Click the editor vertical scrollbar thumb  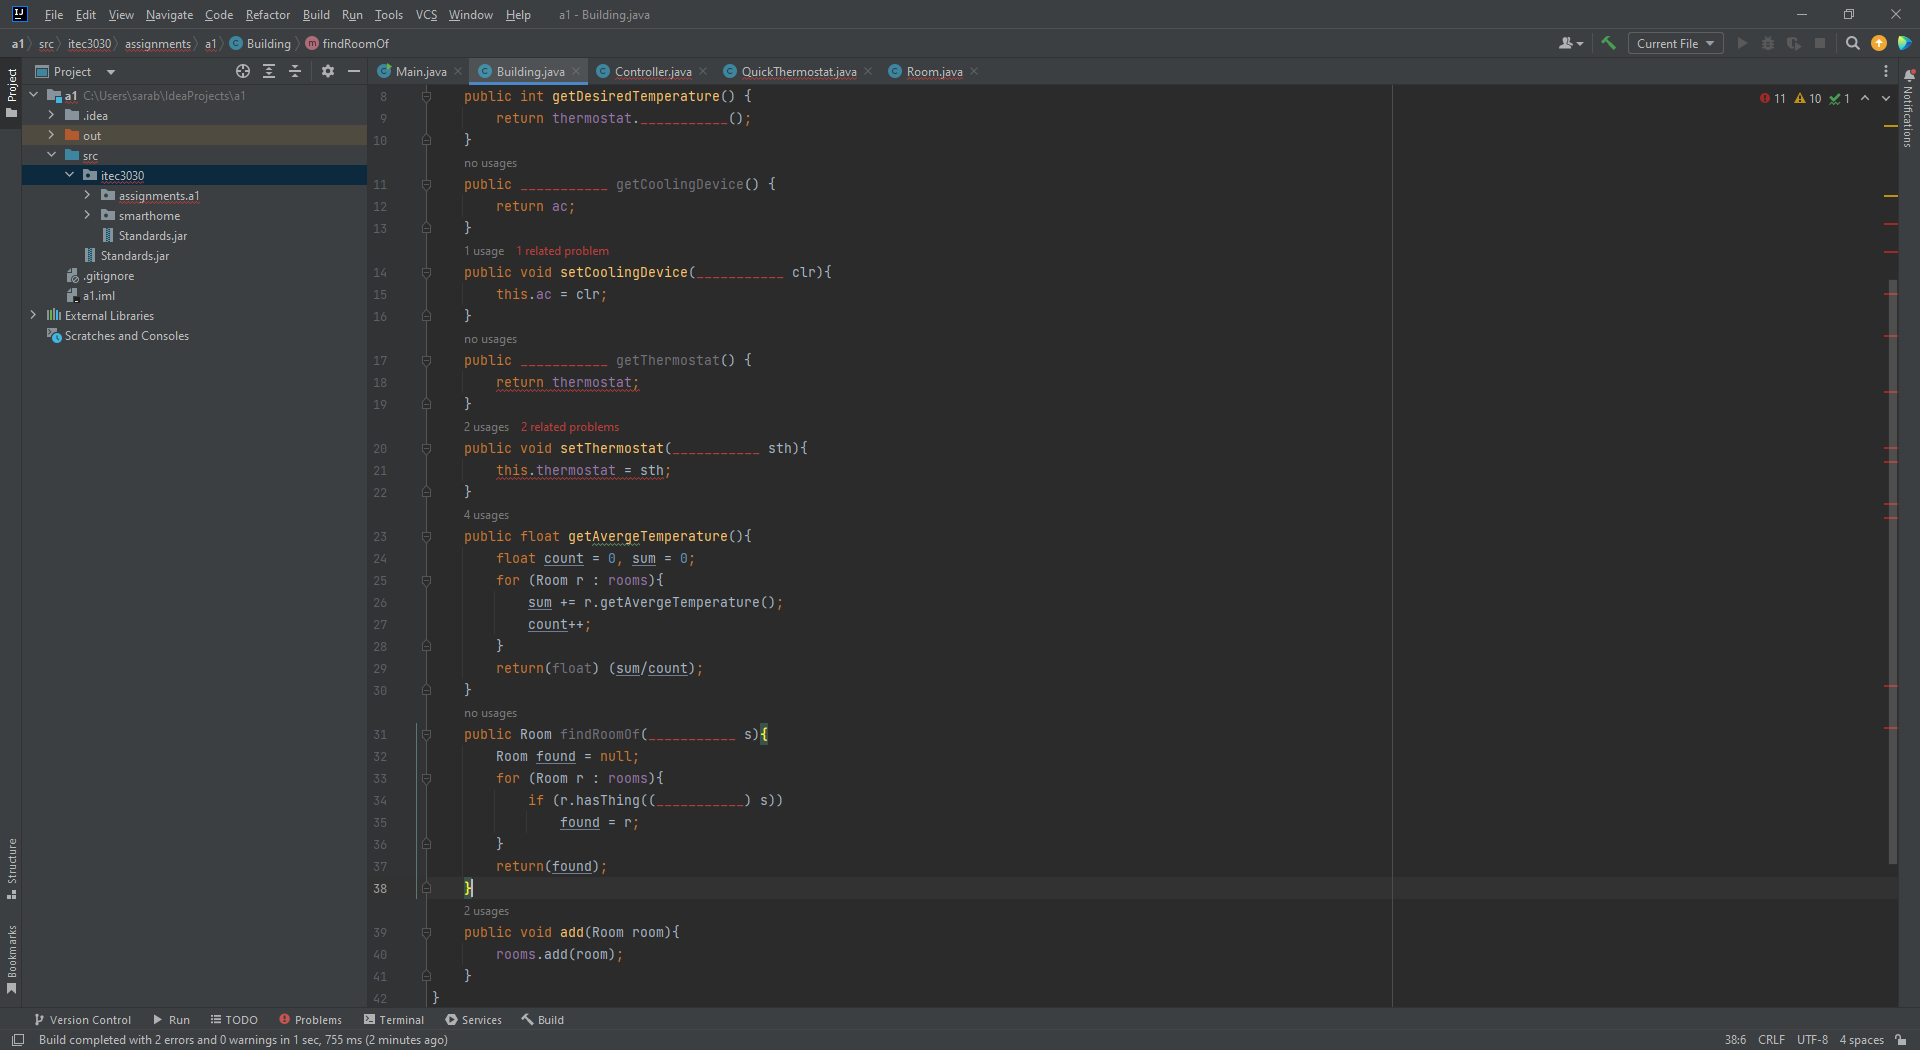point(1892,570)
